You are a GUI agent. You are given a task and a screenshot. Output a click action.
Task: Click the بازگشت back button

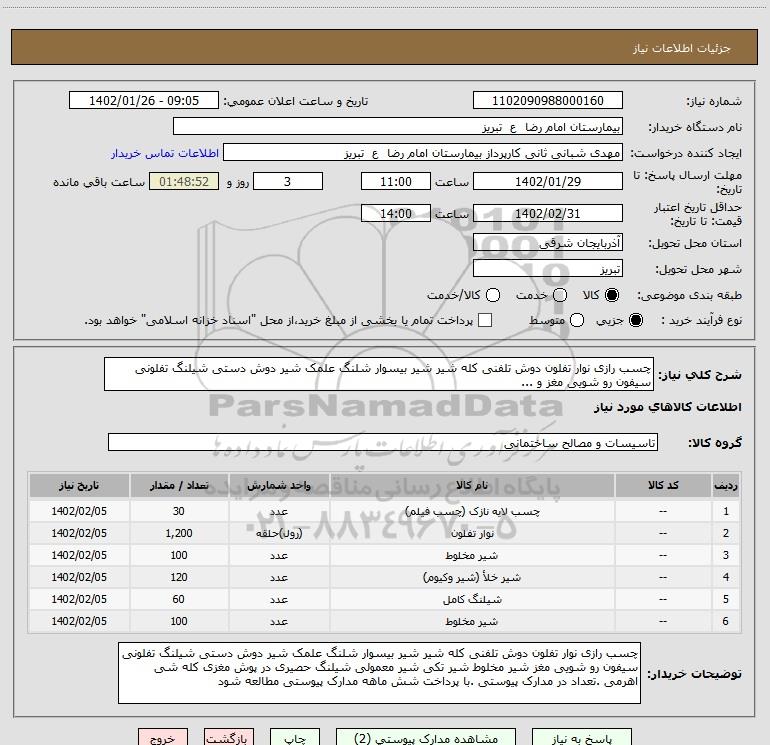click(x=229, y=737)
